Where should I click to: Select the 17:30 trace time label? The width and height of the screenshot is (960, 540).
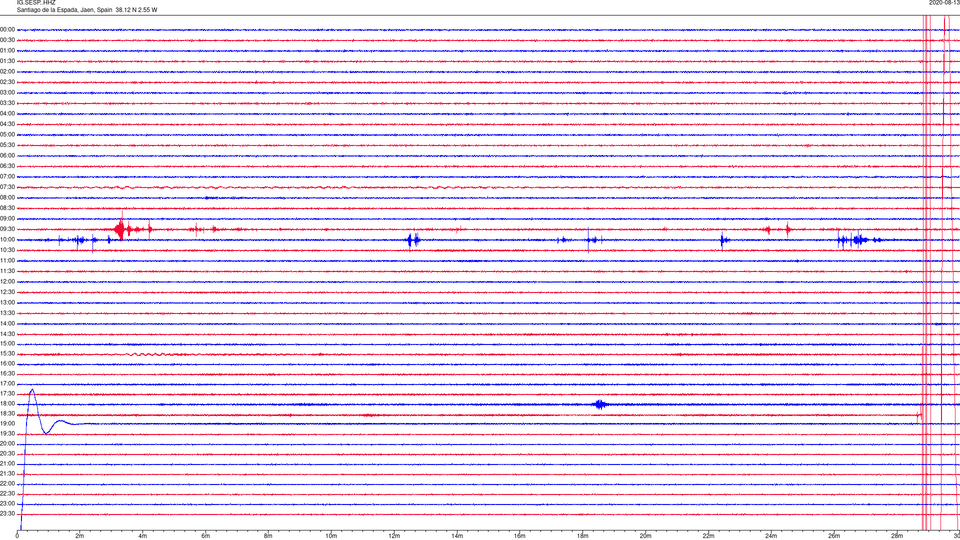(x=7, y=394)
